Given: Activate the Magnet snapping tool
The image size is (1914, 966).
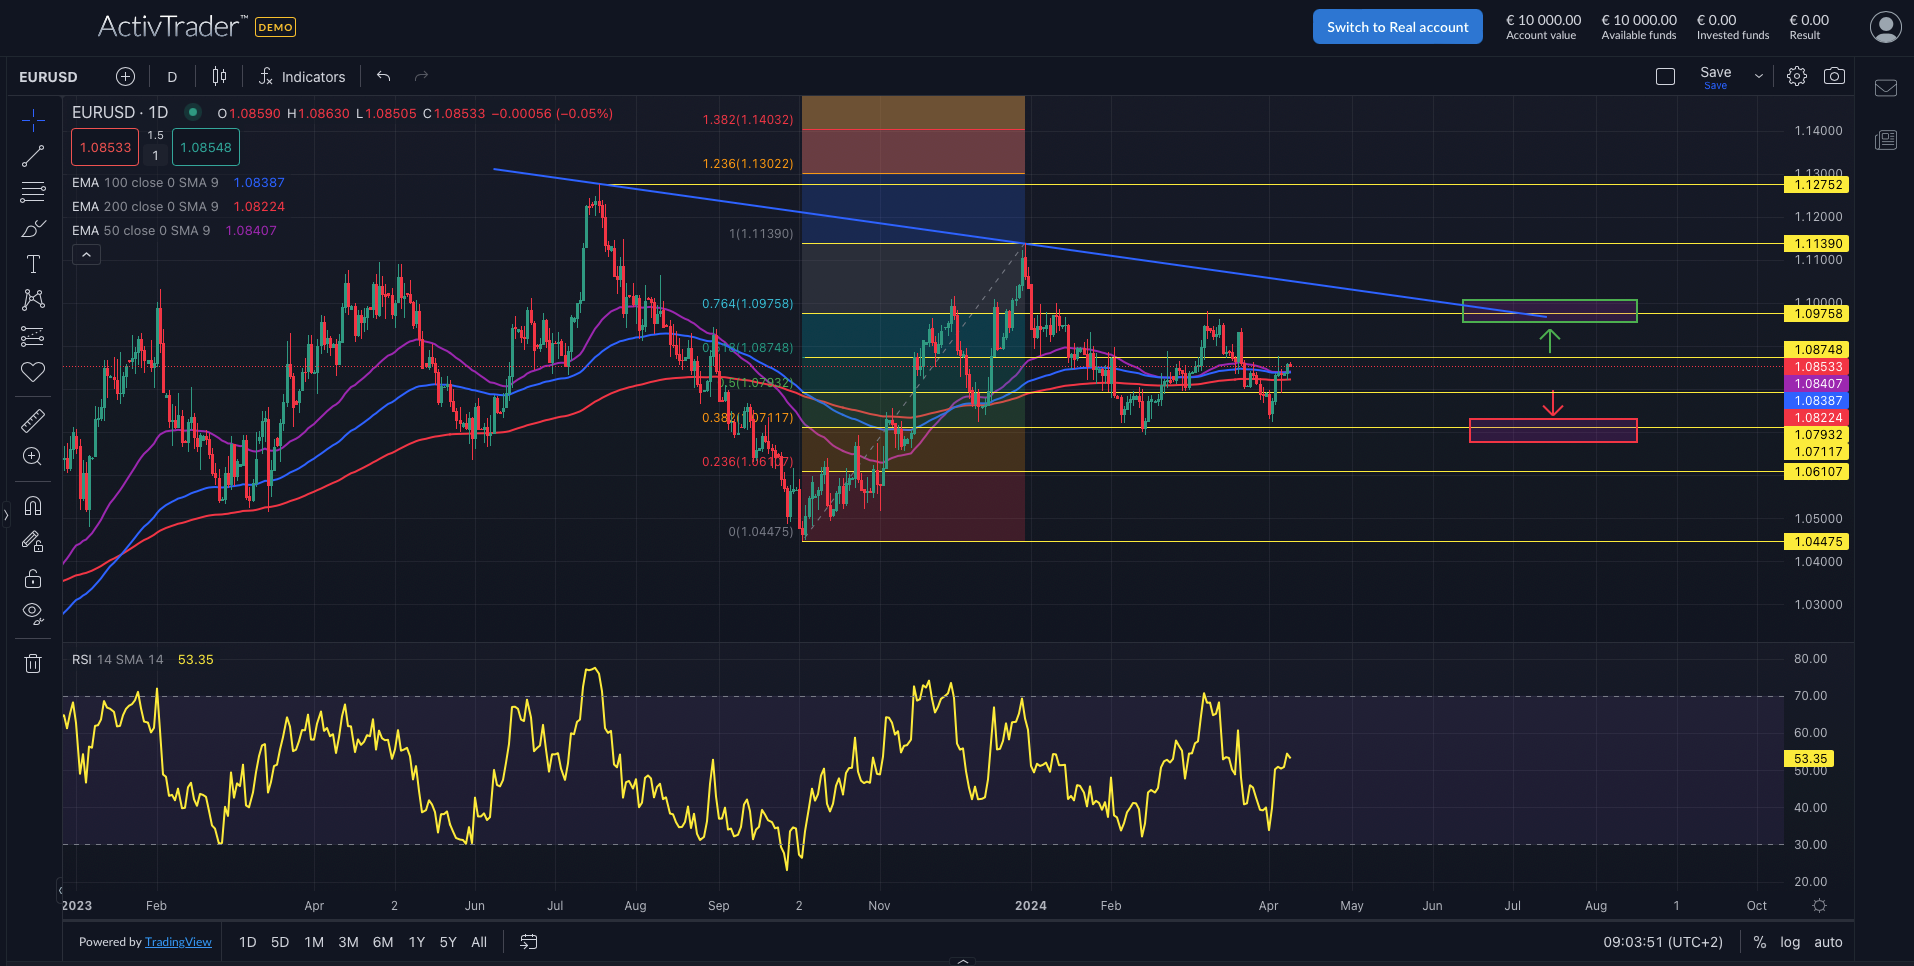Looking at the screenshot, I should pos(33,505).
